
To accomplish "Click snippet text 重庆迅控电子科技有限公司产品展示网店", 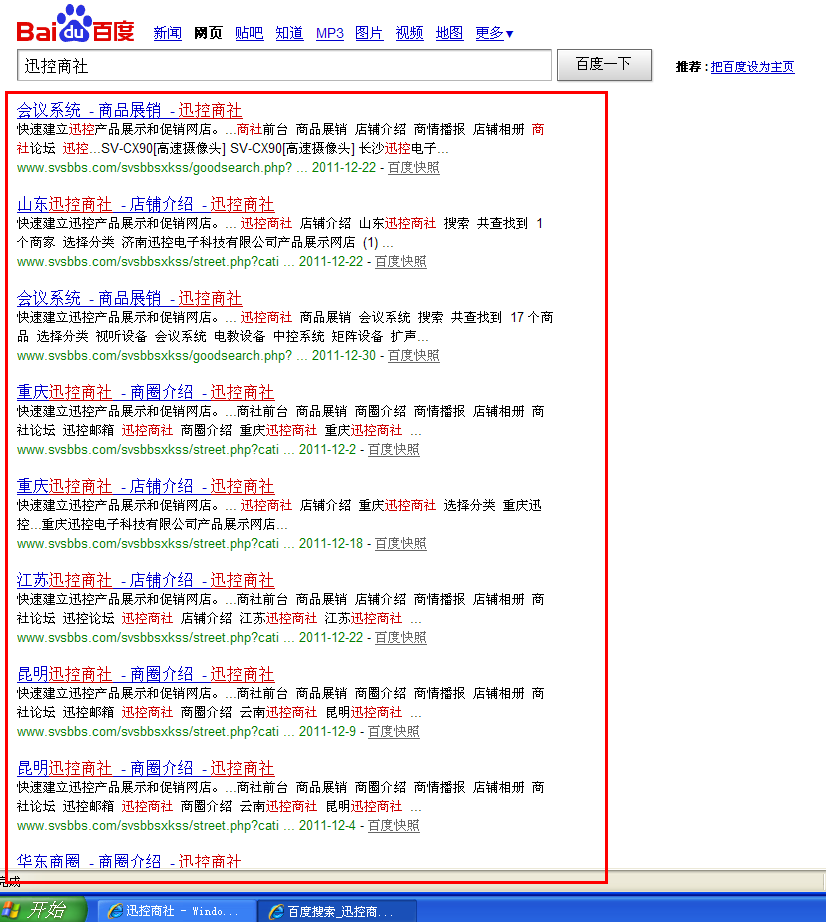I will [x=158, y=525].
